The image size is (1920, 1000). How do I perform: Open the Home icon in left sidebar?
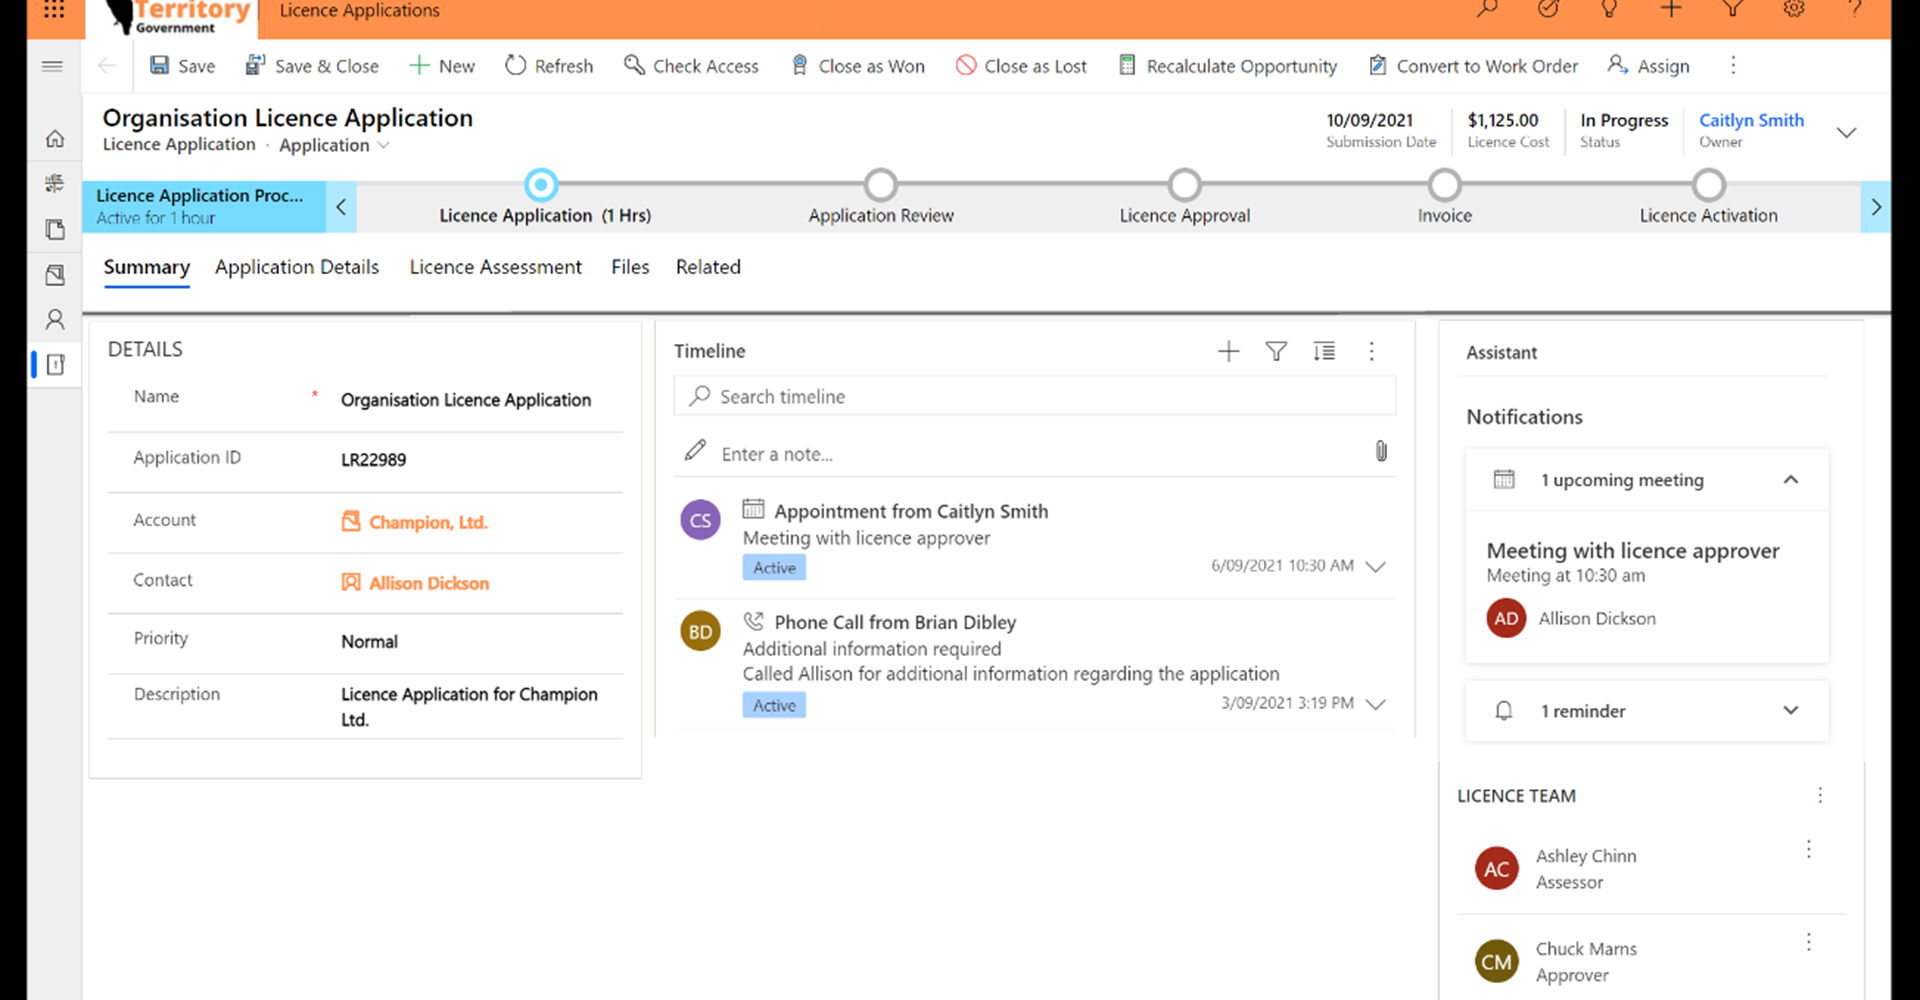coord(55,139)
